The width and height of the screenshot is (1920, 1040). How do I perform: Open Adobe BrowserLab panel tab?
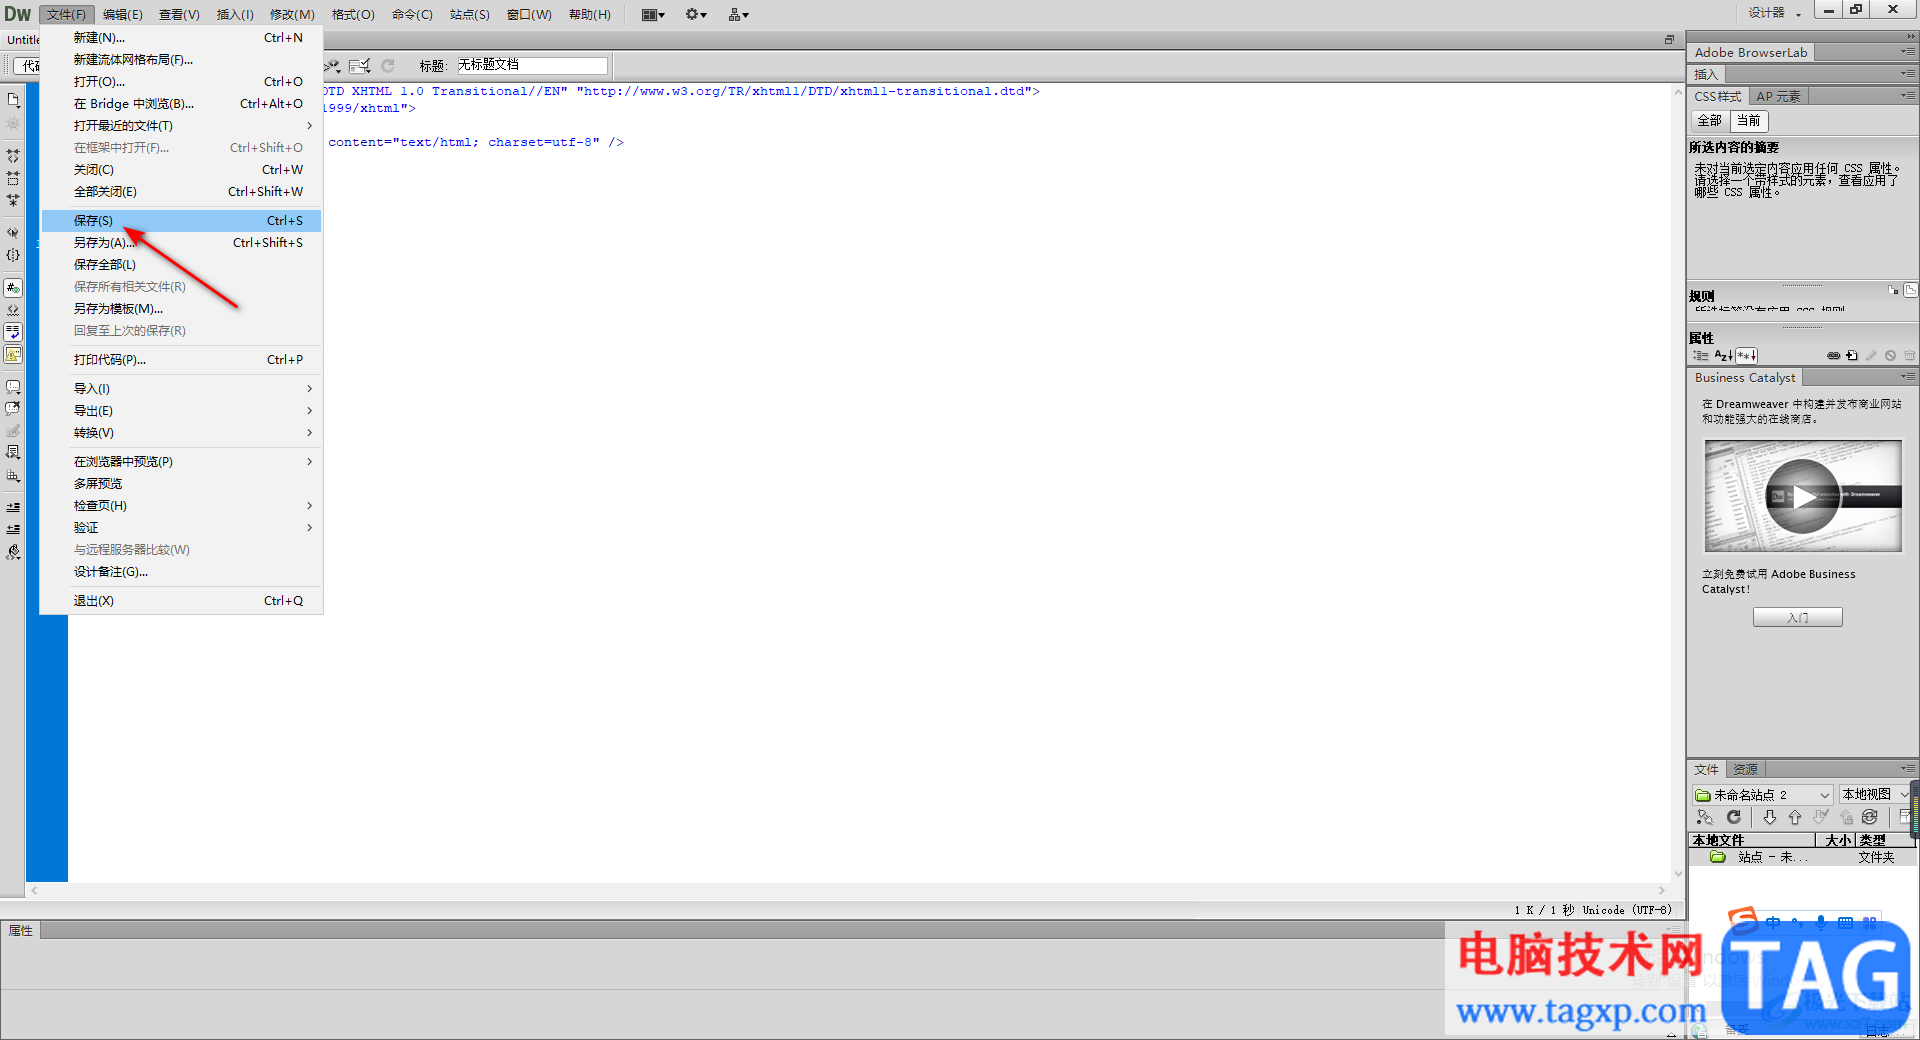(x=1750, y=52)
